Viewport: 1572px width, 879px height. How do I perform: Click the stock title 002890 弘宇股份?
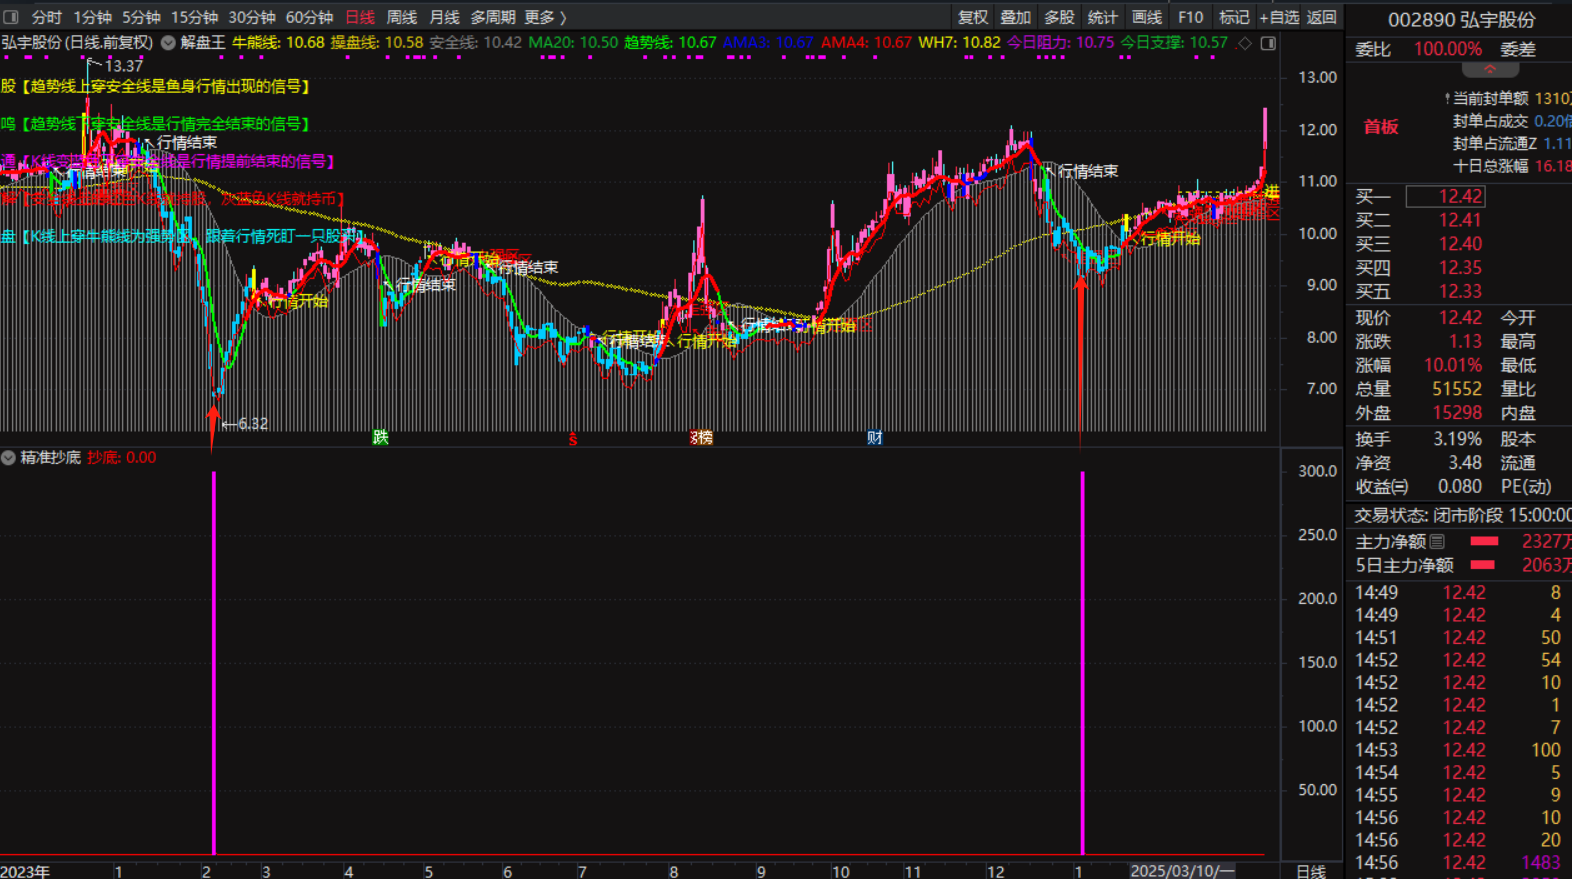(1461, 20)
